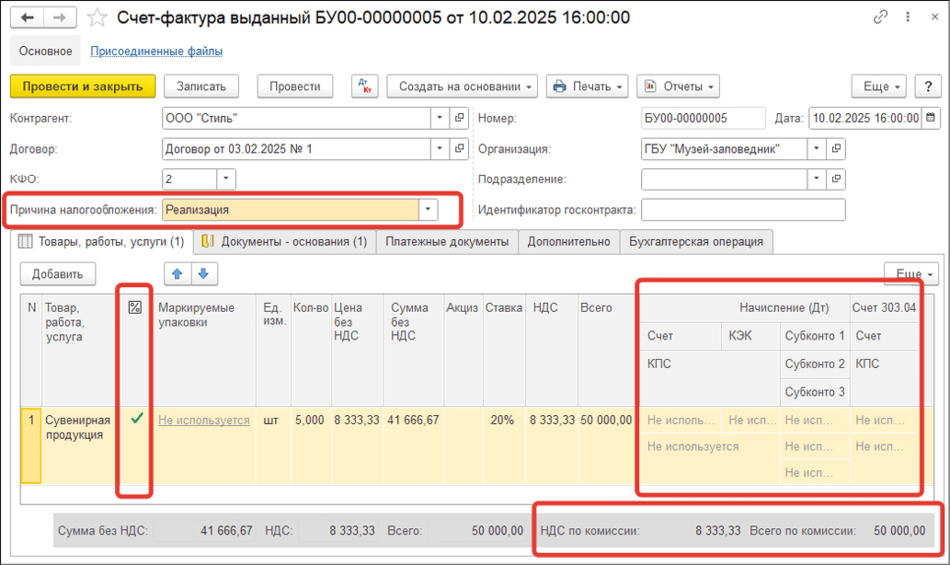
Task: Click the back navigation arrow
Action: [27, 17]
